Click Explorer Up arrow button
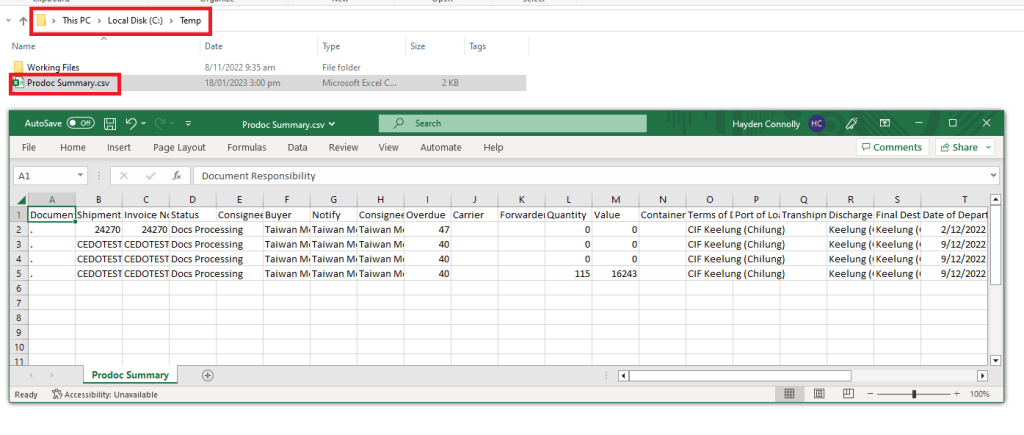This screenshot has width=1024, height=435. (x=24, y=21)
